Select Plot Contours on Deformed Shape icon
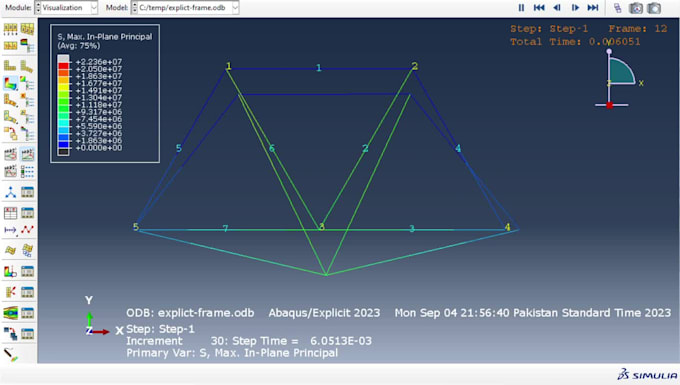Viewport: 680px width, 385px height. 10,83
